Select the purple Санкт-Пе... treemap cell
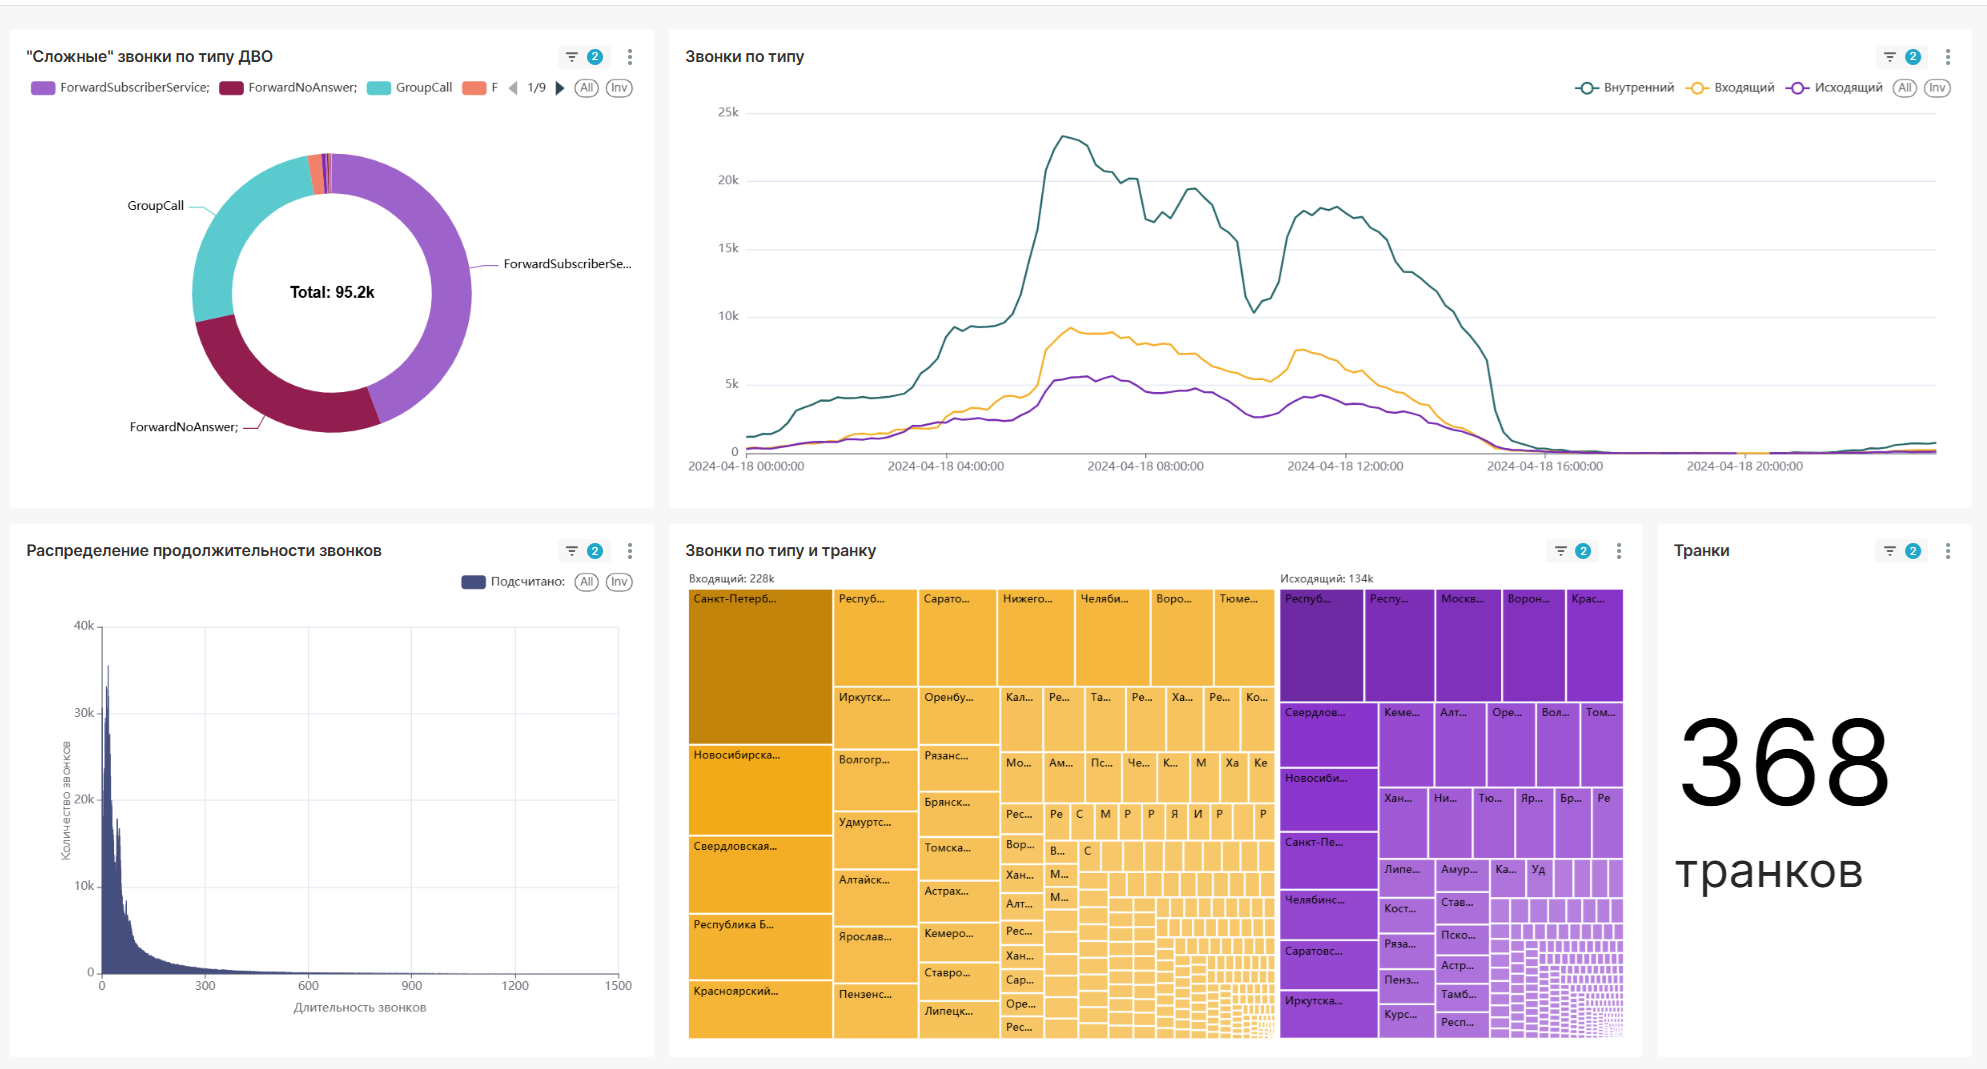 coord(1329,862)
